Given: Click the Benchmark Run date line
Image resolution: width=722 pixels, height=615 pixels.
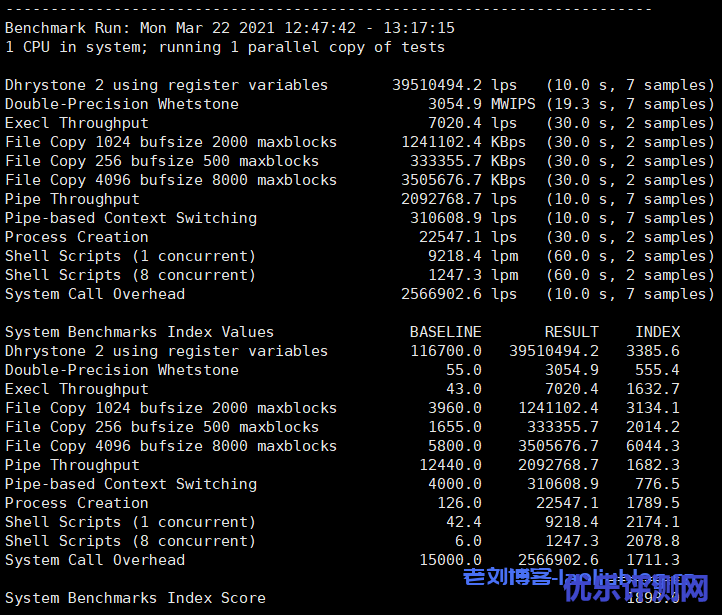Looking at the screenshot, I should [x=230, y=28].
